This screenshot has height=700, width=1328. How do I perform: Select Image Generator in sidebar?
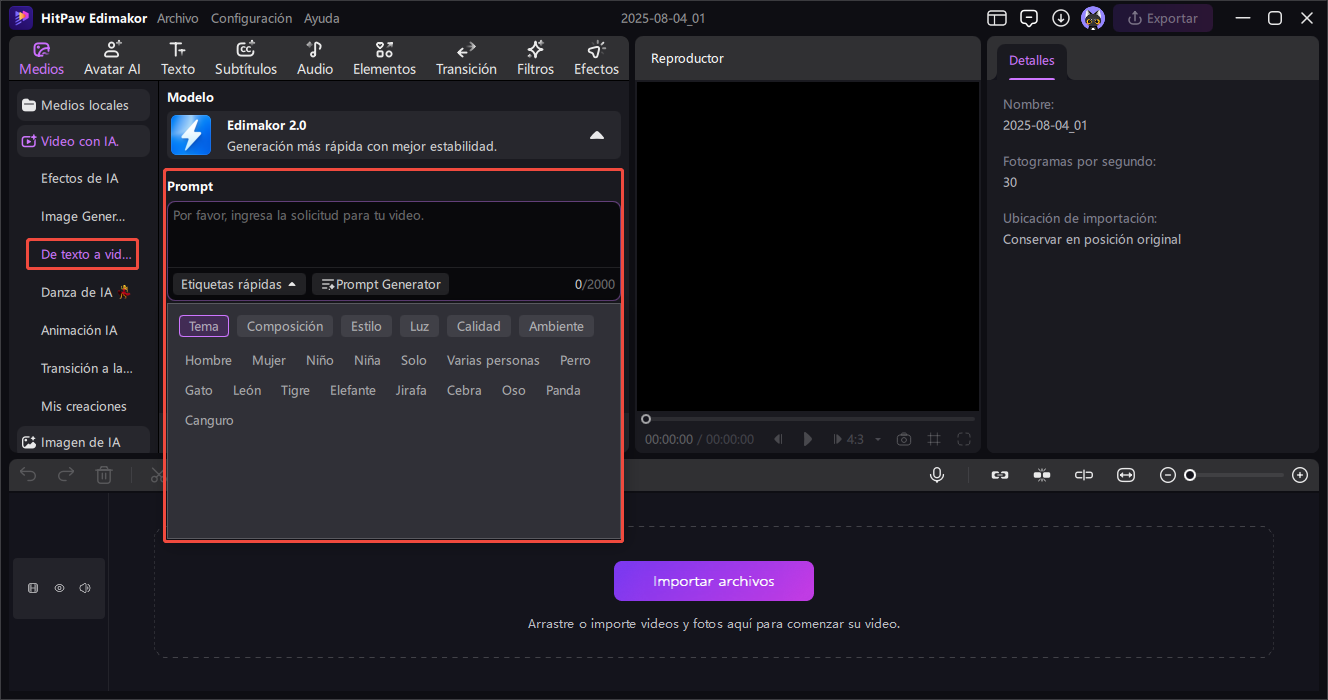tap(83, 216)
